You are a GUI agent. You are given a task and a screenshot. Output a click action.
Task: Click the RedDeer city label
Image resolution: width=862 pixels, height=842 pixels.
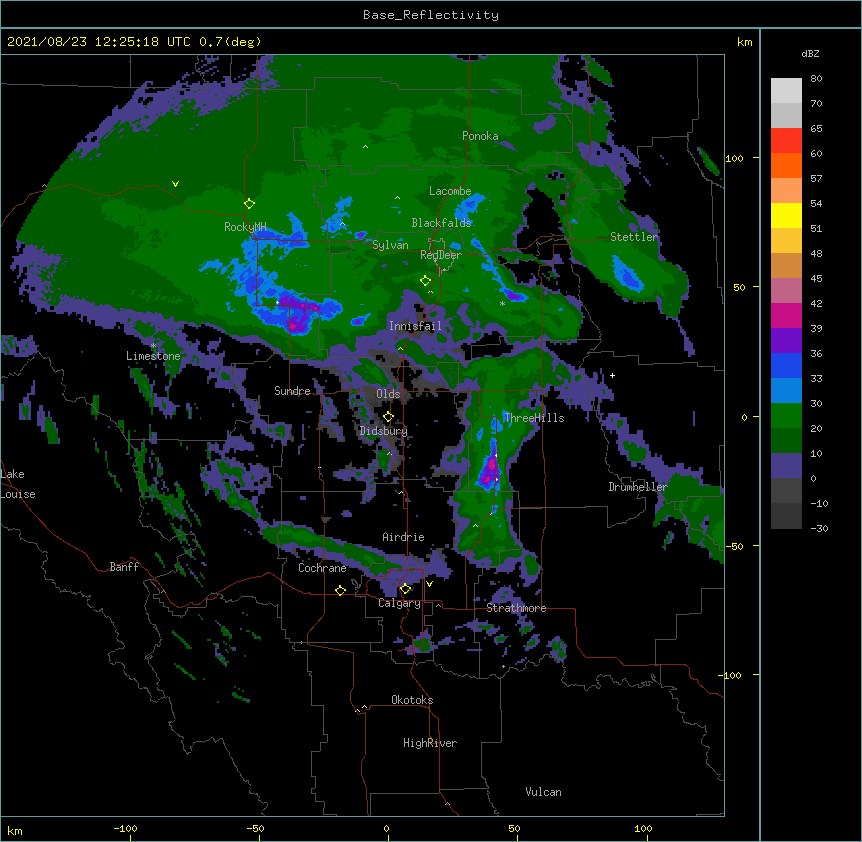tap(441, 255)
